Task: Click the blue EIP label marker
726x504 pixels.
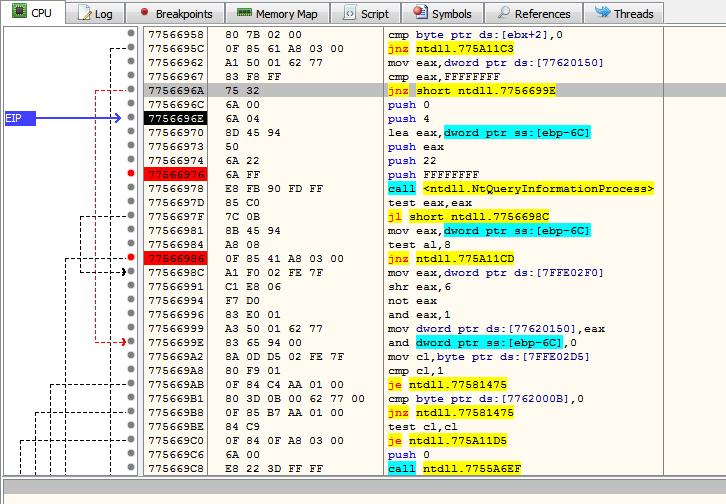Action: (19, 118)
